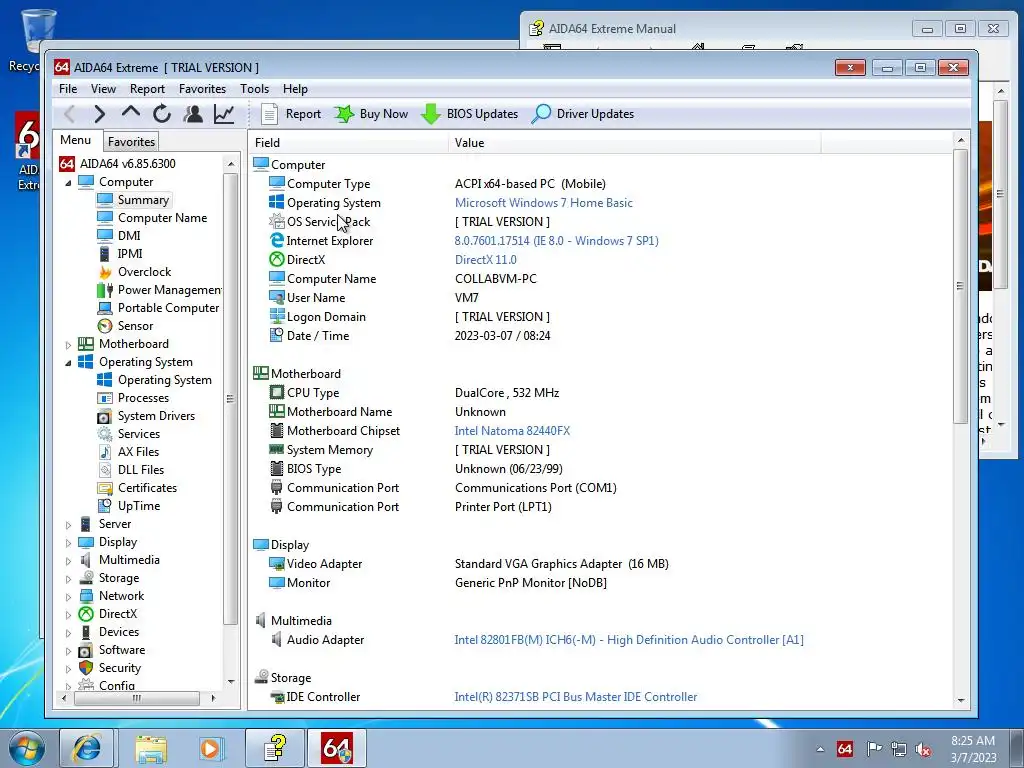Open the Tools menu
The width and height of the screenshot is (1024, 768).
255,89
